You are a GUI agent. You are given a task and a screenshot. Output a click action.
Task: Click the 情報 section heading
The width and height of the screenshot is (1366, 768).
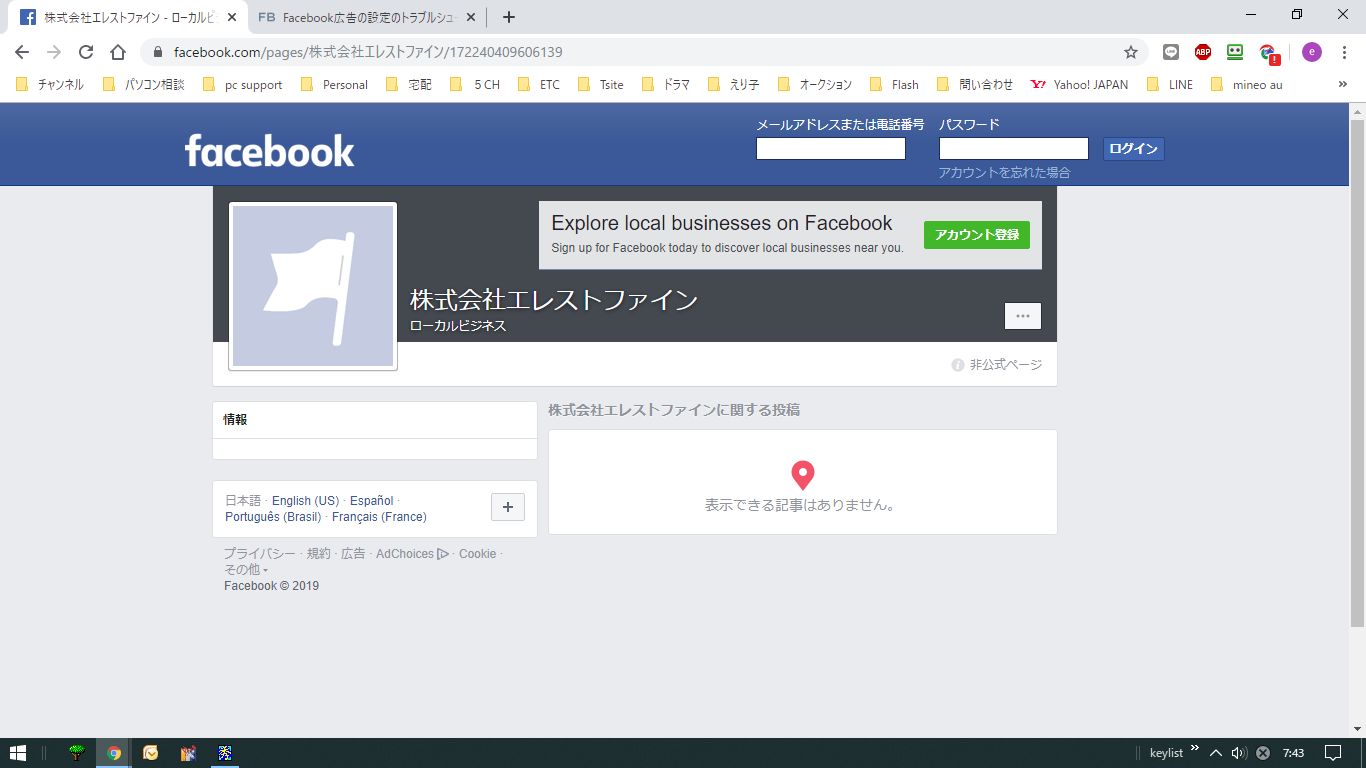coord(235,420)
